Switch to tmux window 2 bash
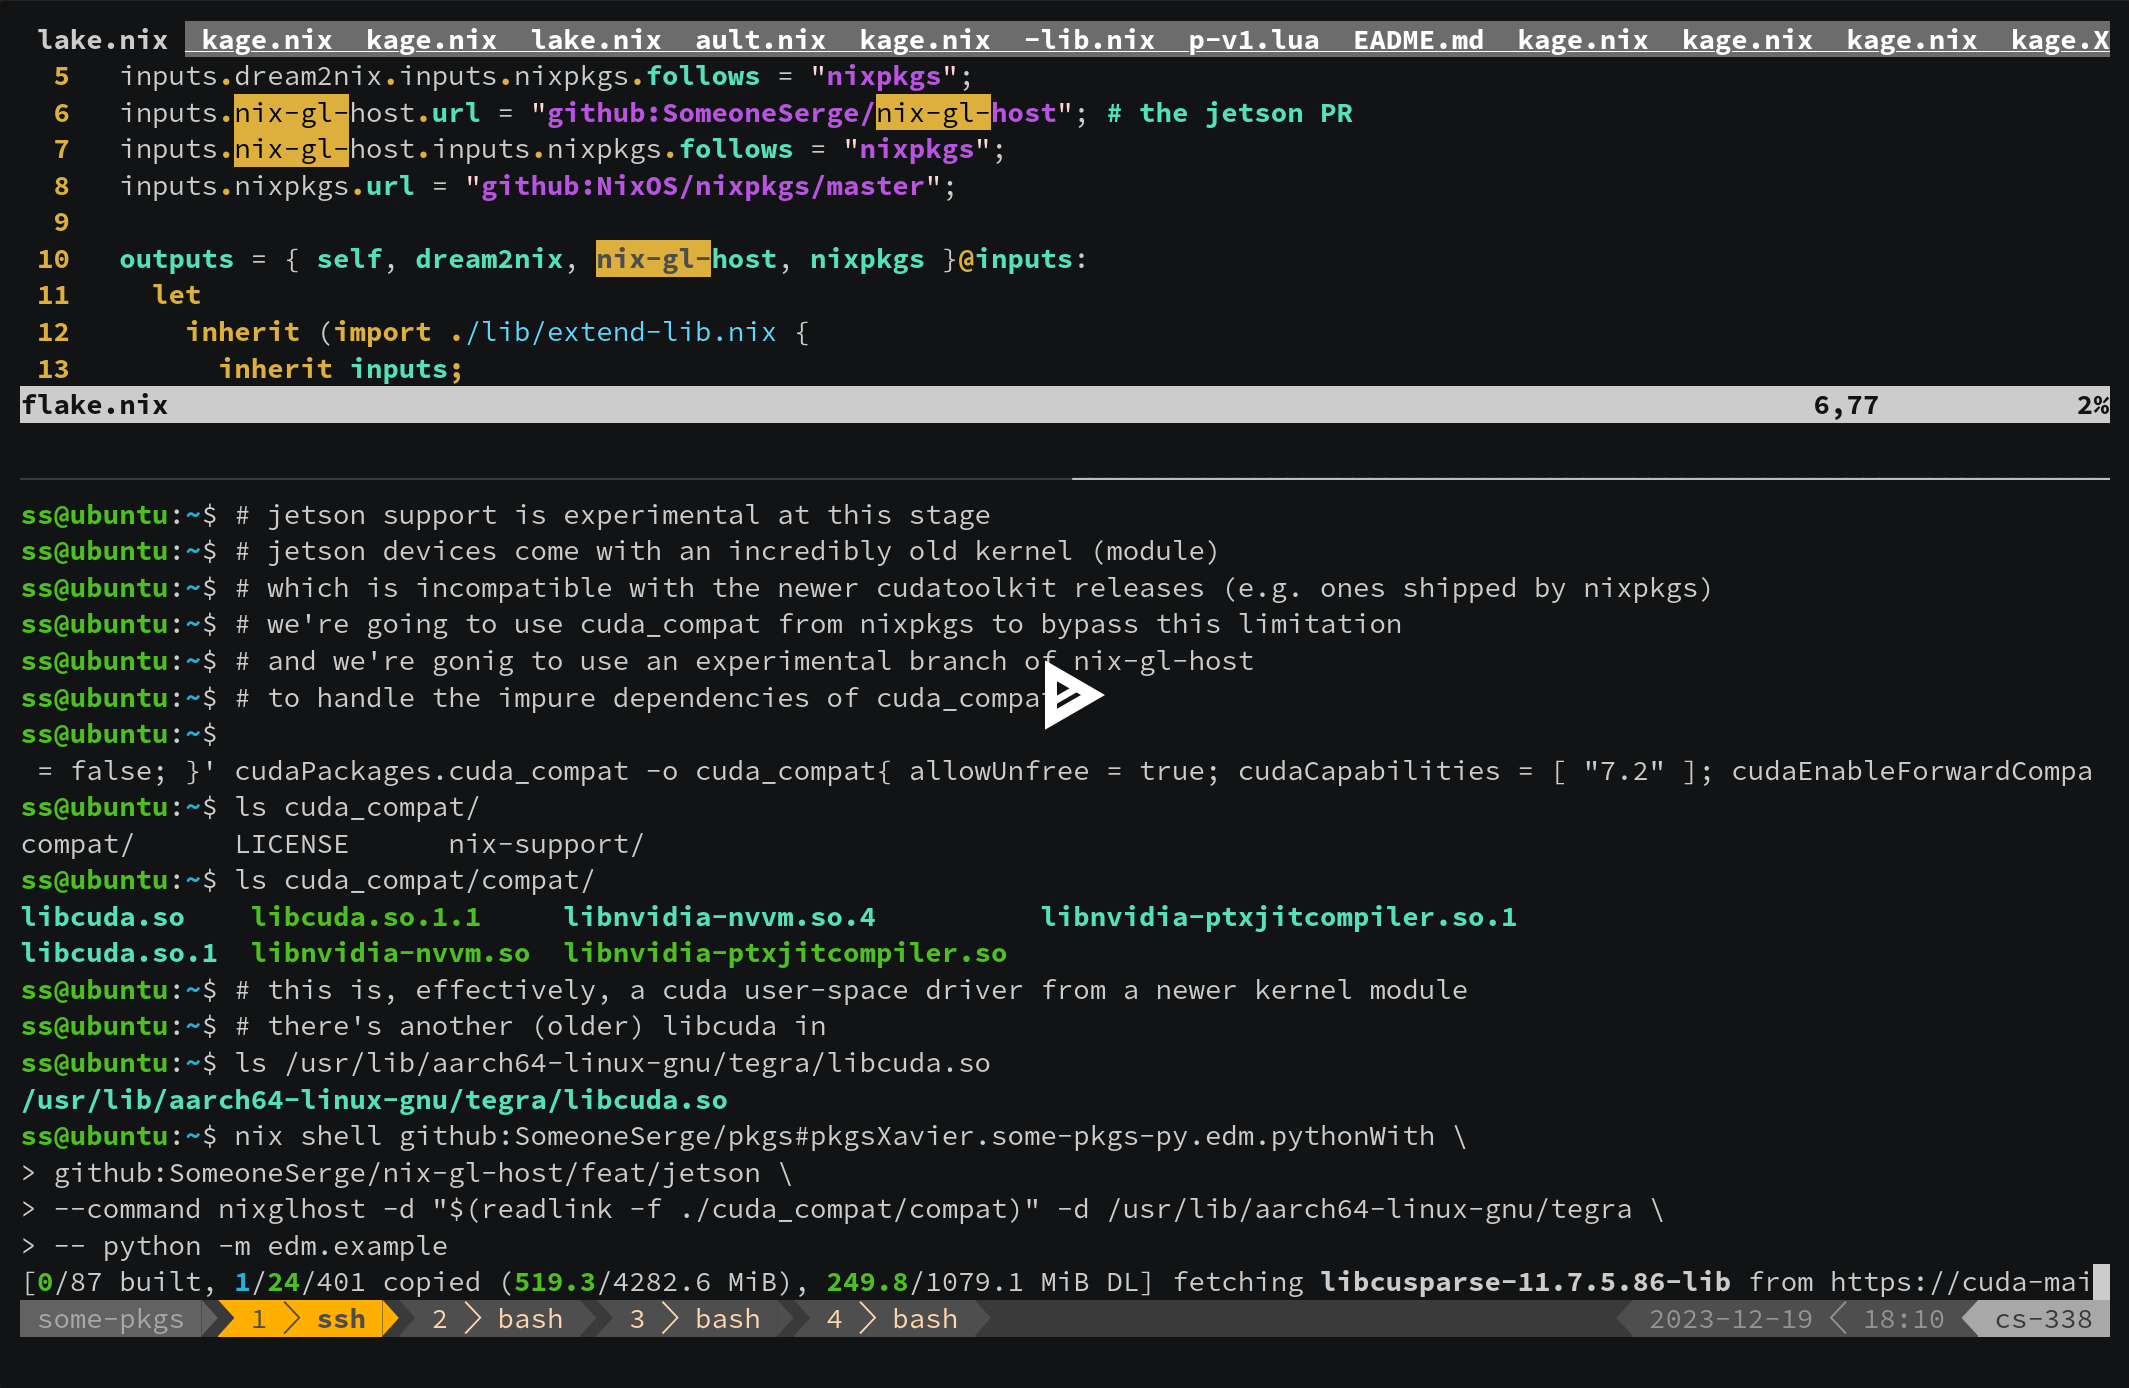 coord(498,1319)
